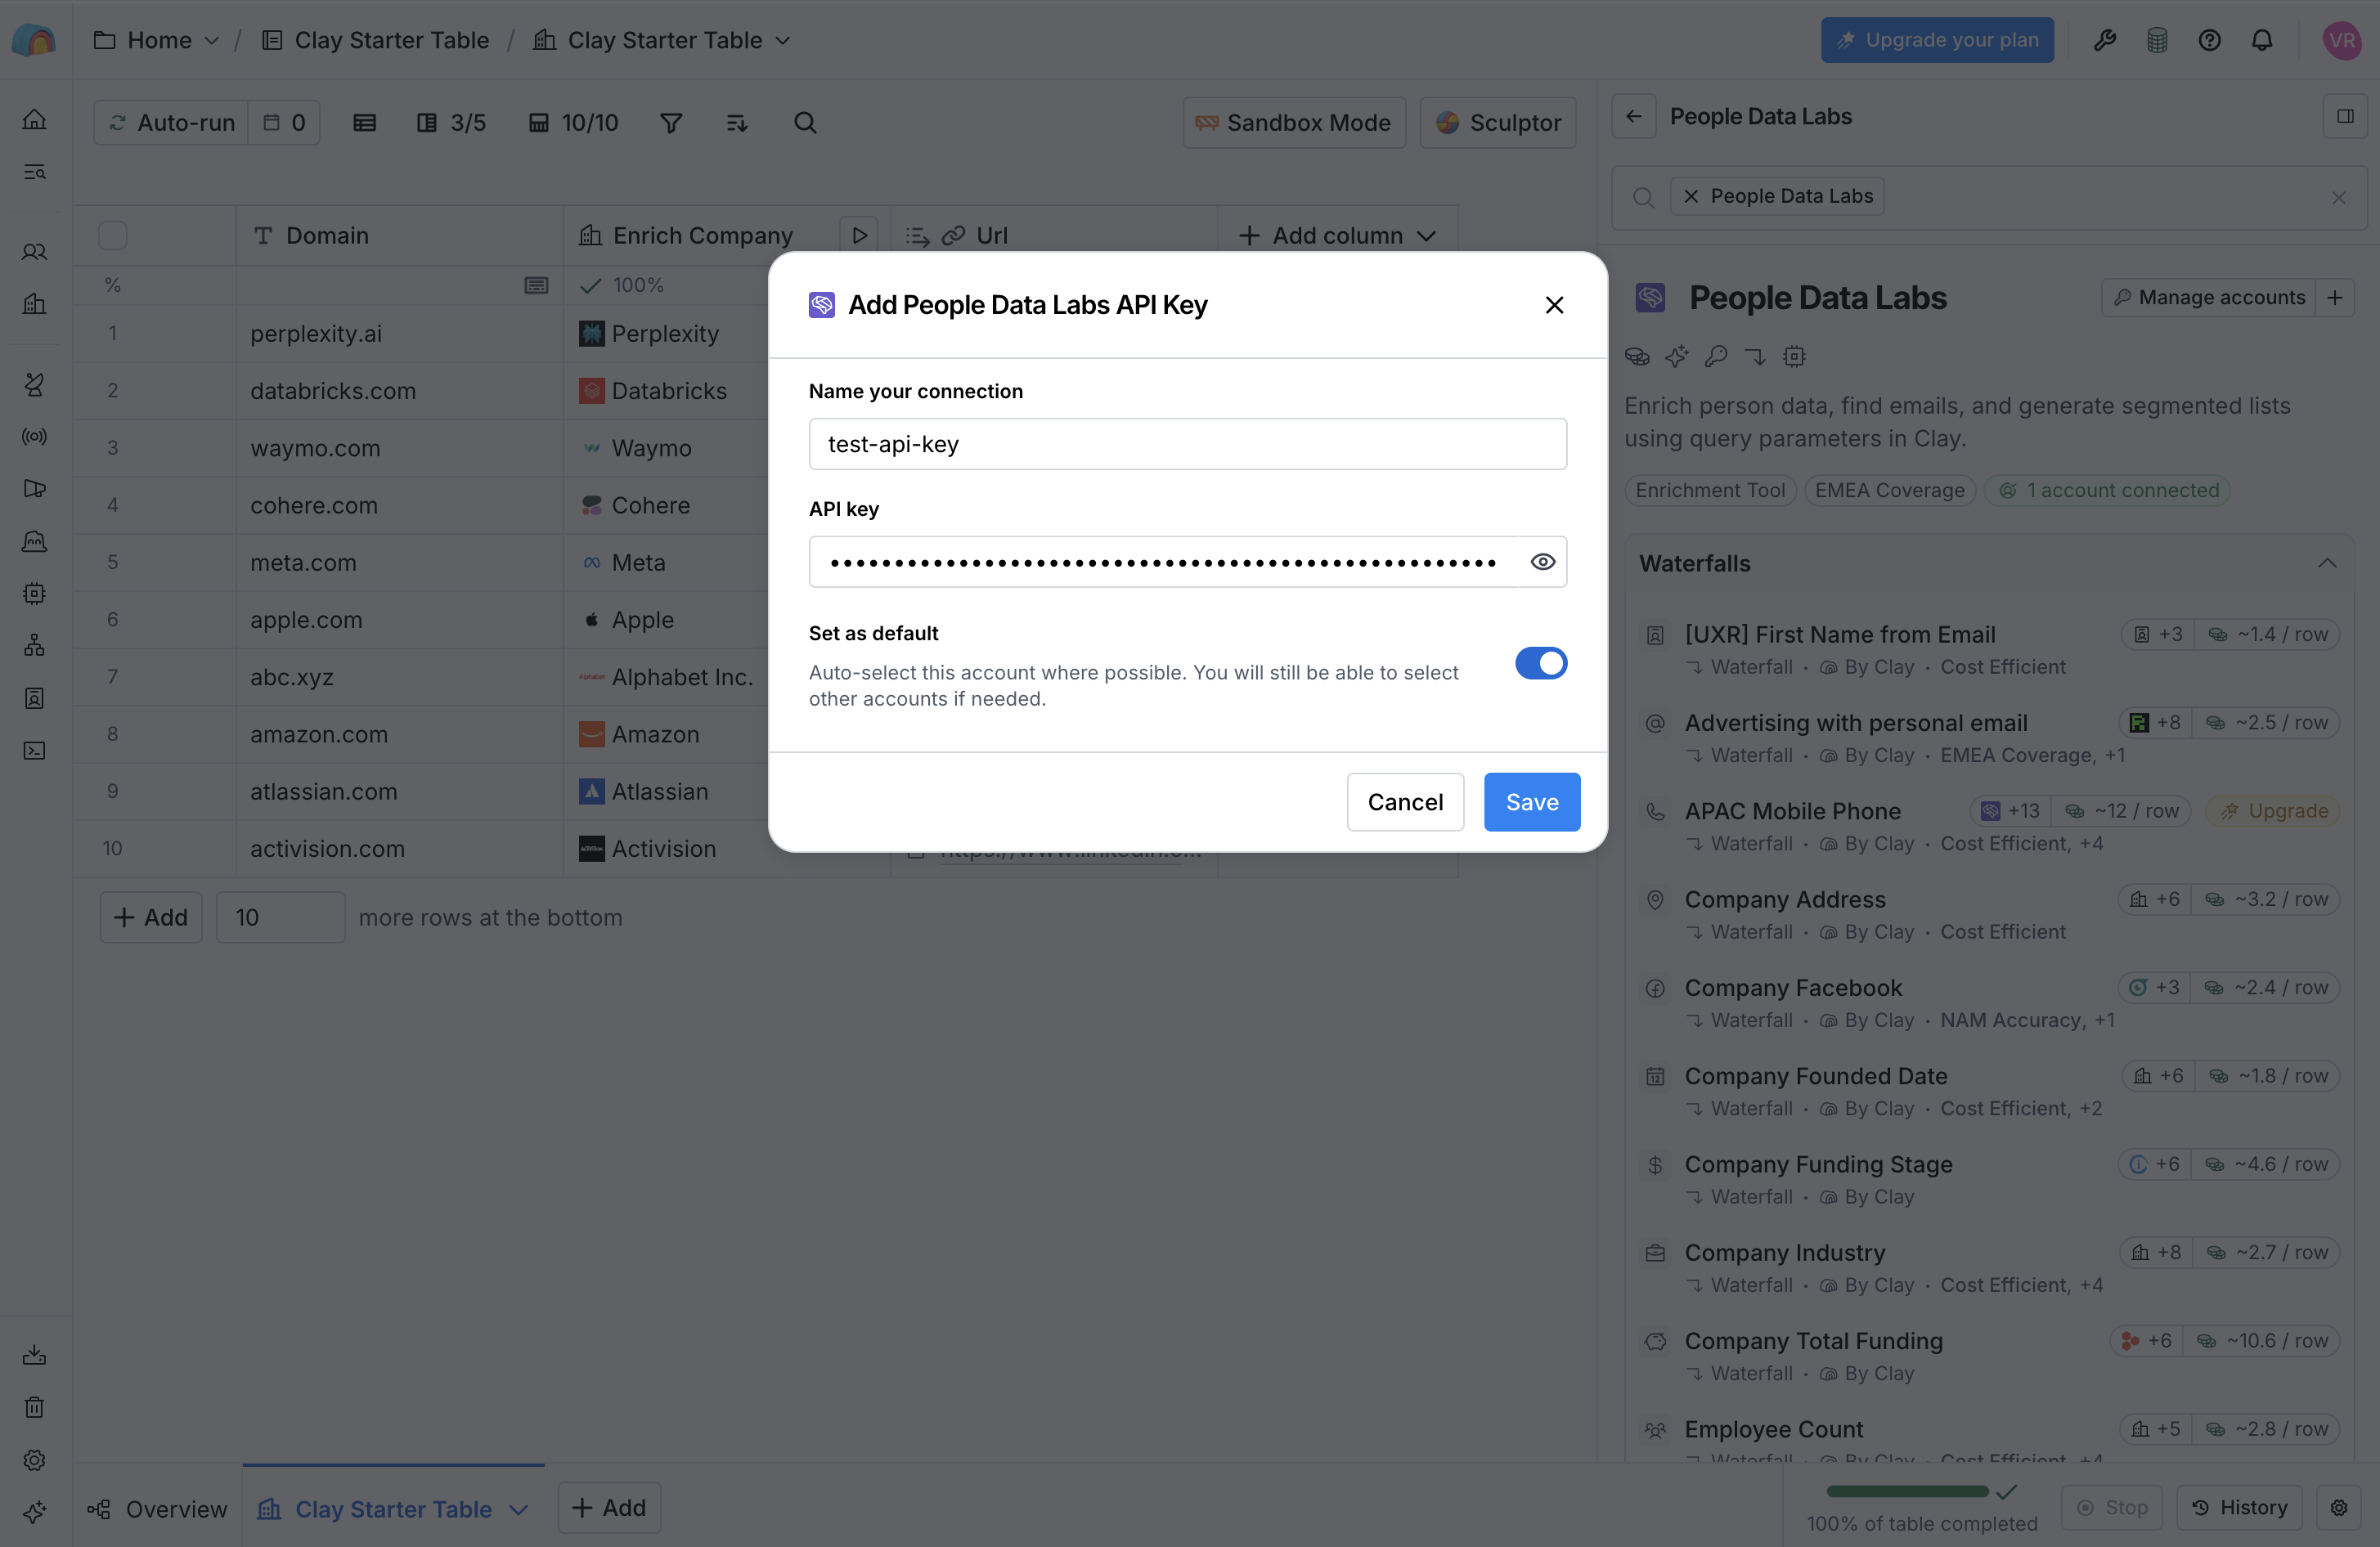This screenshot has width=2380, height=1547.
Task: Open the Clay Starter Table workbook breadcrumb
Action: click(x=375, y=40)
